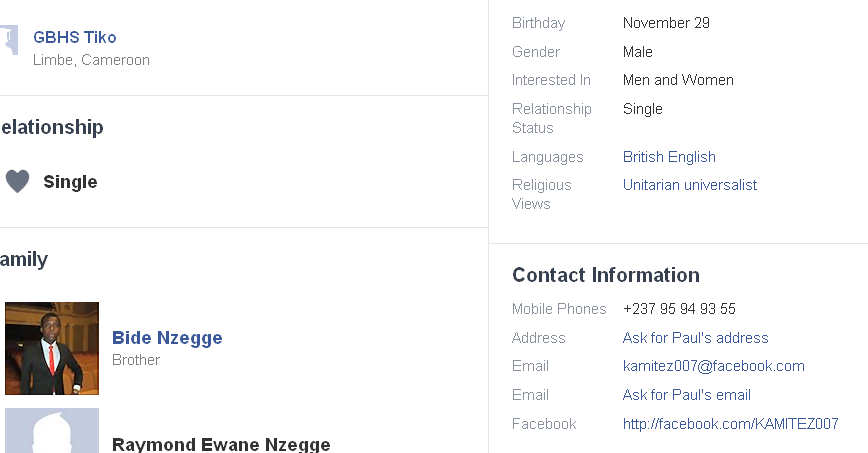Click the Contact Information heading
Viewport: 868px width, 453px height.
point(605,275)
